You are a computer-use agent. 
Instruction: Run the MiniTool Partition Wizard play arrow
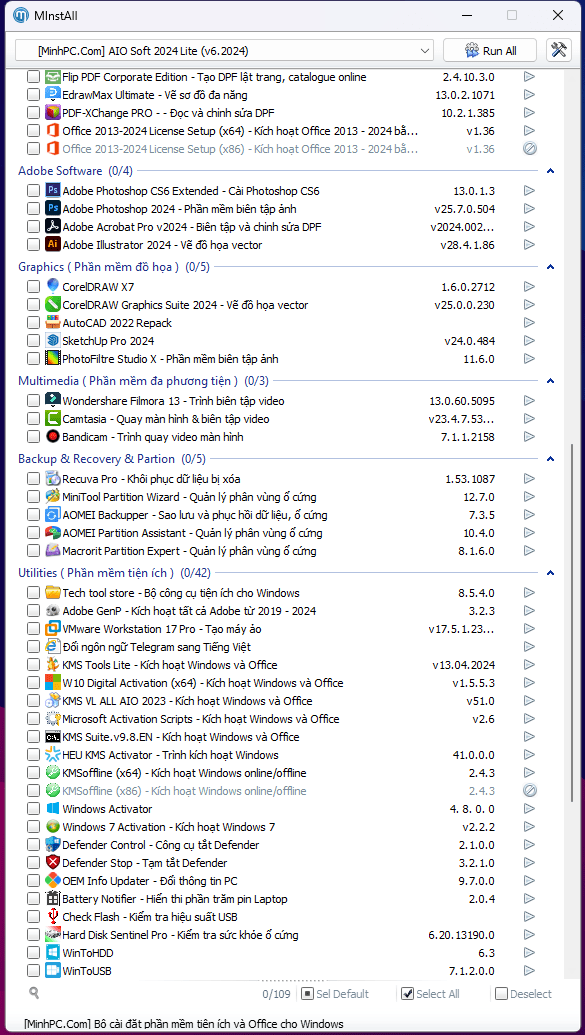[x=529, y=496]
